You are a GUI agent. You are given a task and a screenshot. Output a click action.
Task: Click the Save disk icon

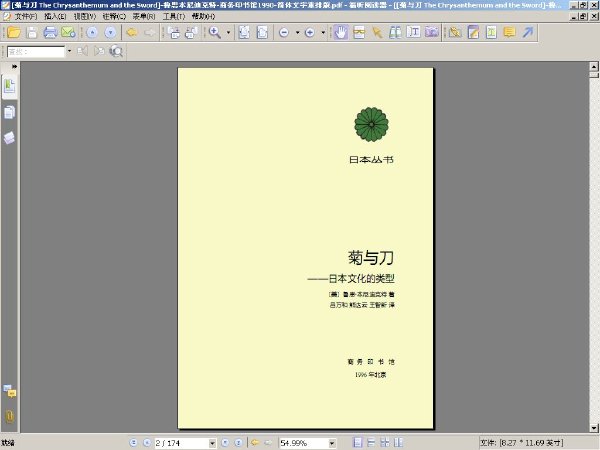pyautogui.click(x=32, y=33)
